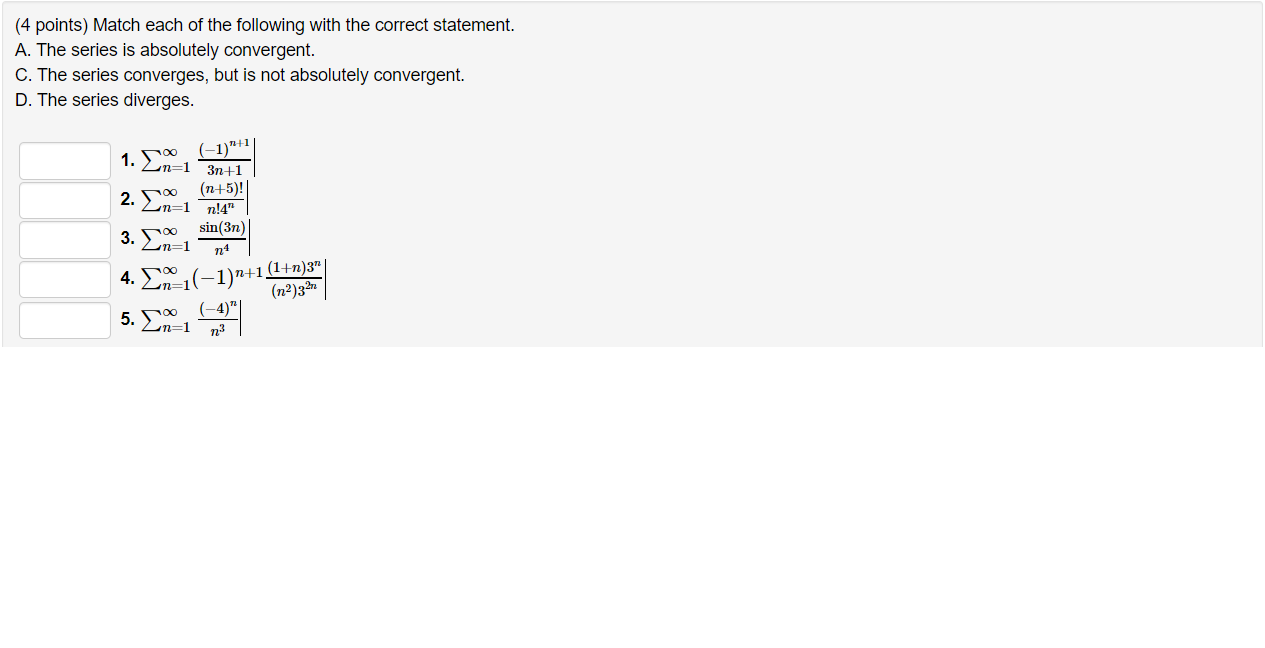Select statement D about divergence
The height and width of the screenshot is (648, 1265).
(x=103, y=99)
